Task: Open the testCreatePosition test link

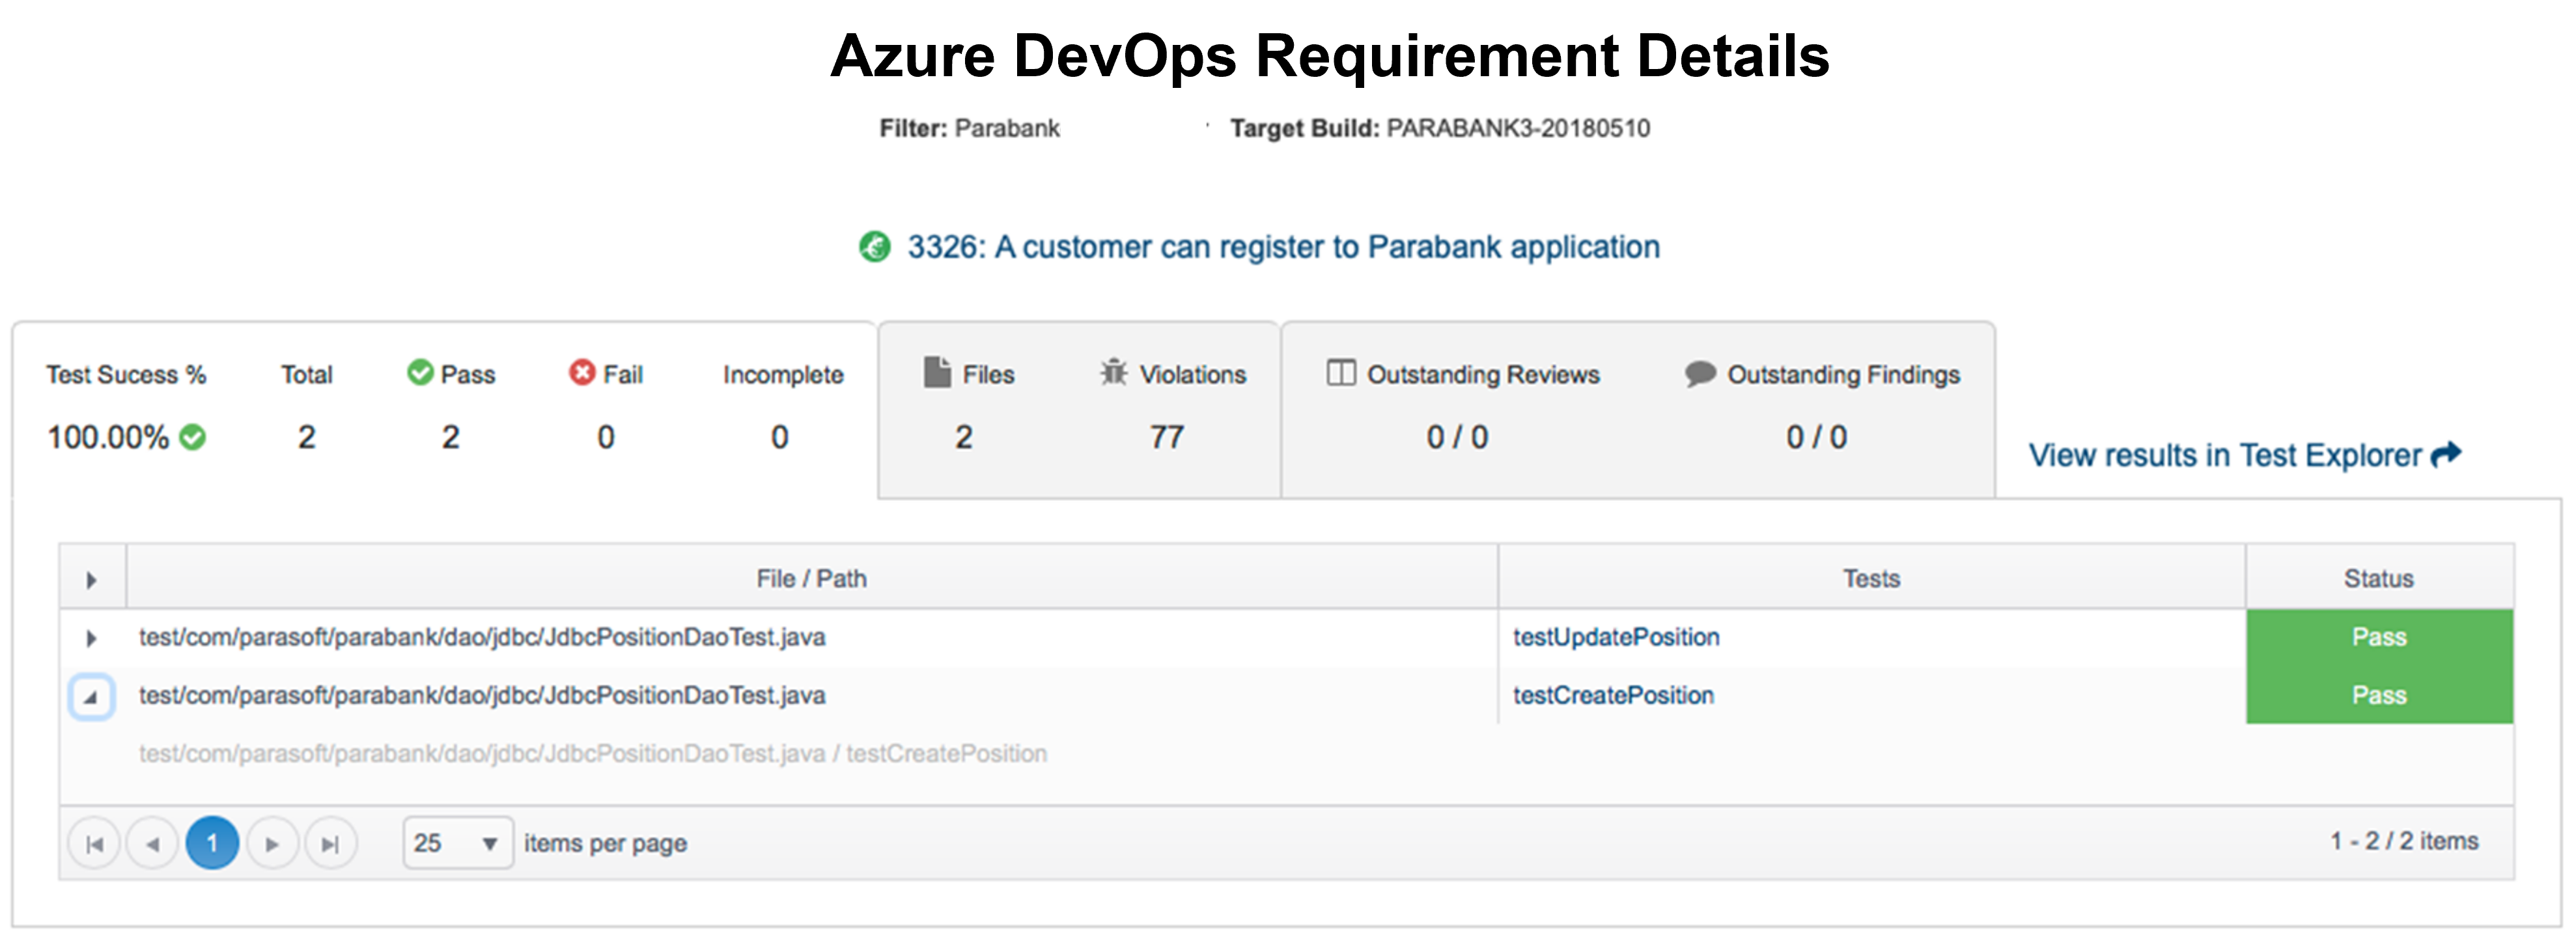Action: [1613, 695]
